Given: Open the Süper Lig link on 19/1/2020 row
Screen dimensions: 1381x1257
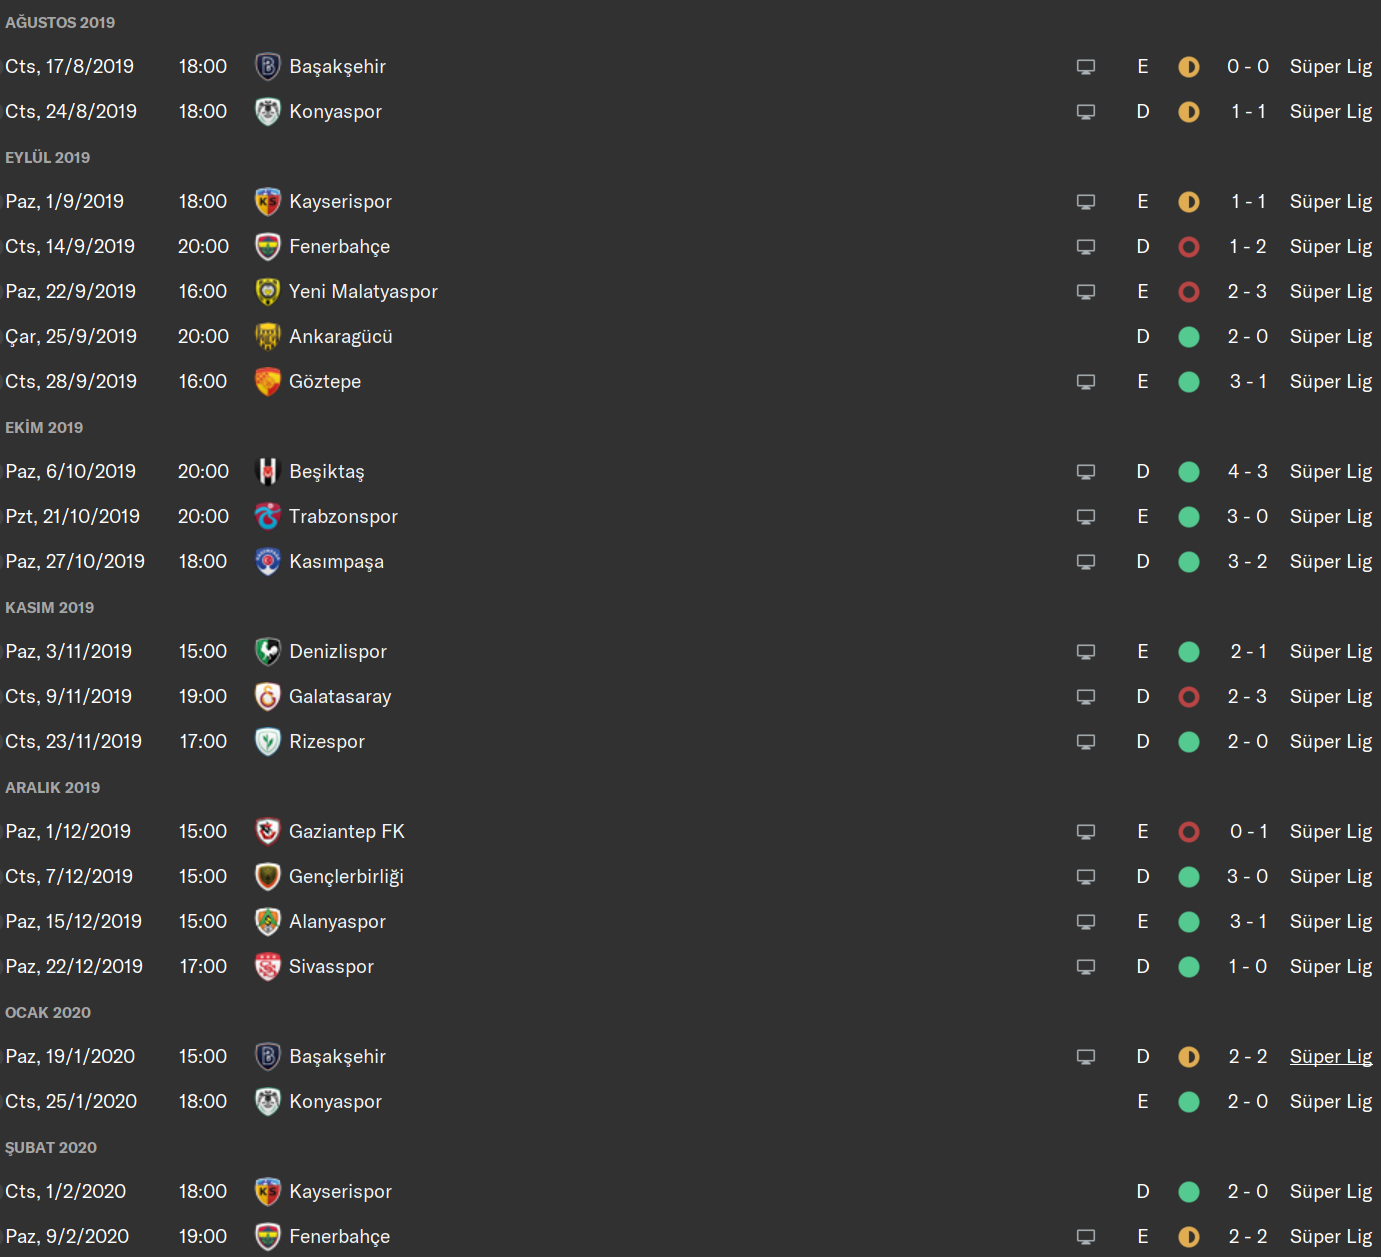Looking at the screenshot, I should click(x=1331, y=1057).
